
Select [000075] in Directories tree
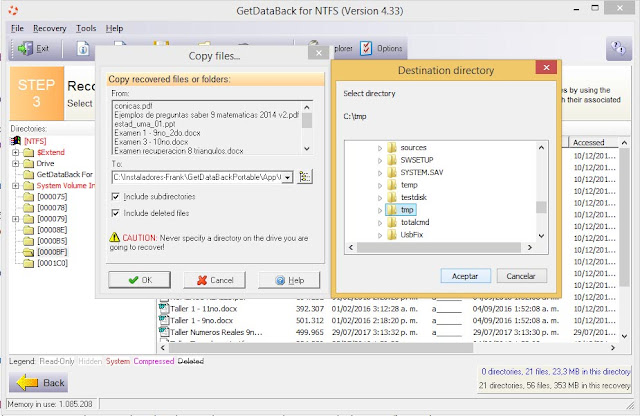pyautogui.click(x=52, y=196)
